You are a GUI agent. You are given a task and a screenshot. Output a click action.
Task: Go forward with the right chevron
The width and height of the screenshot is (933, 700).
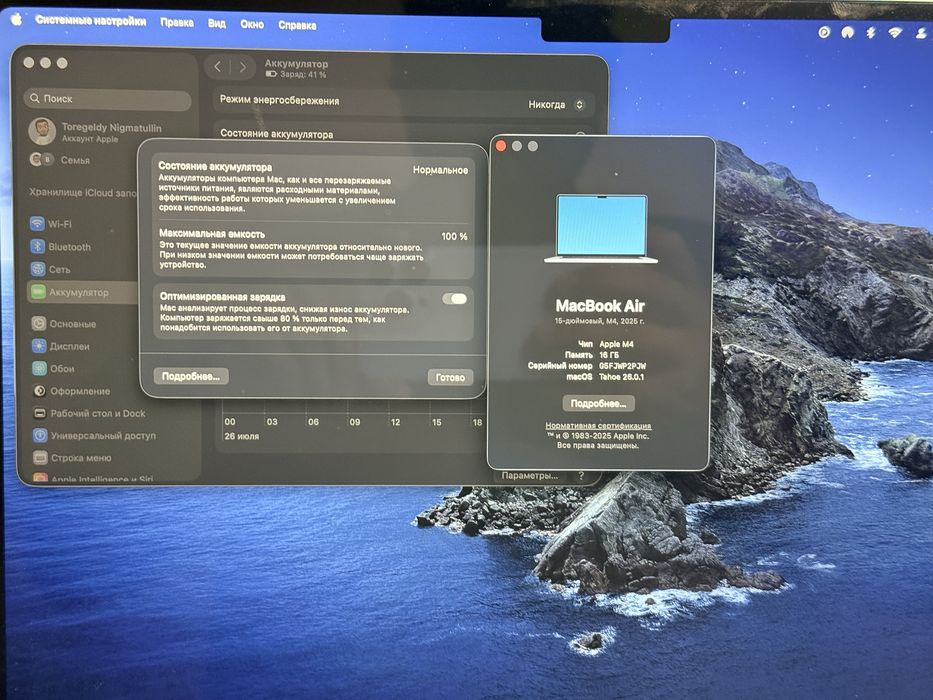(243, 67)
